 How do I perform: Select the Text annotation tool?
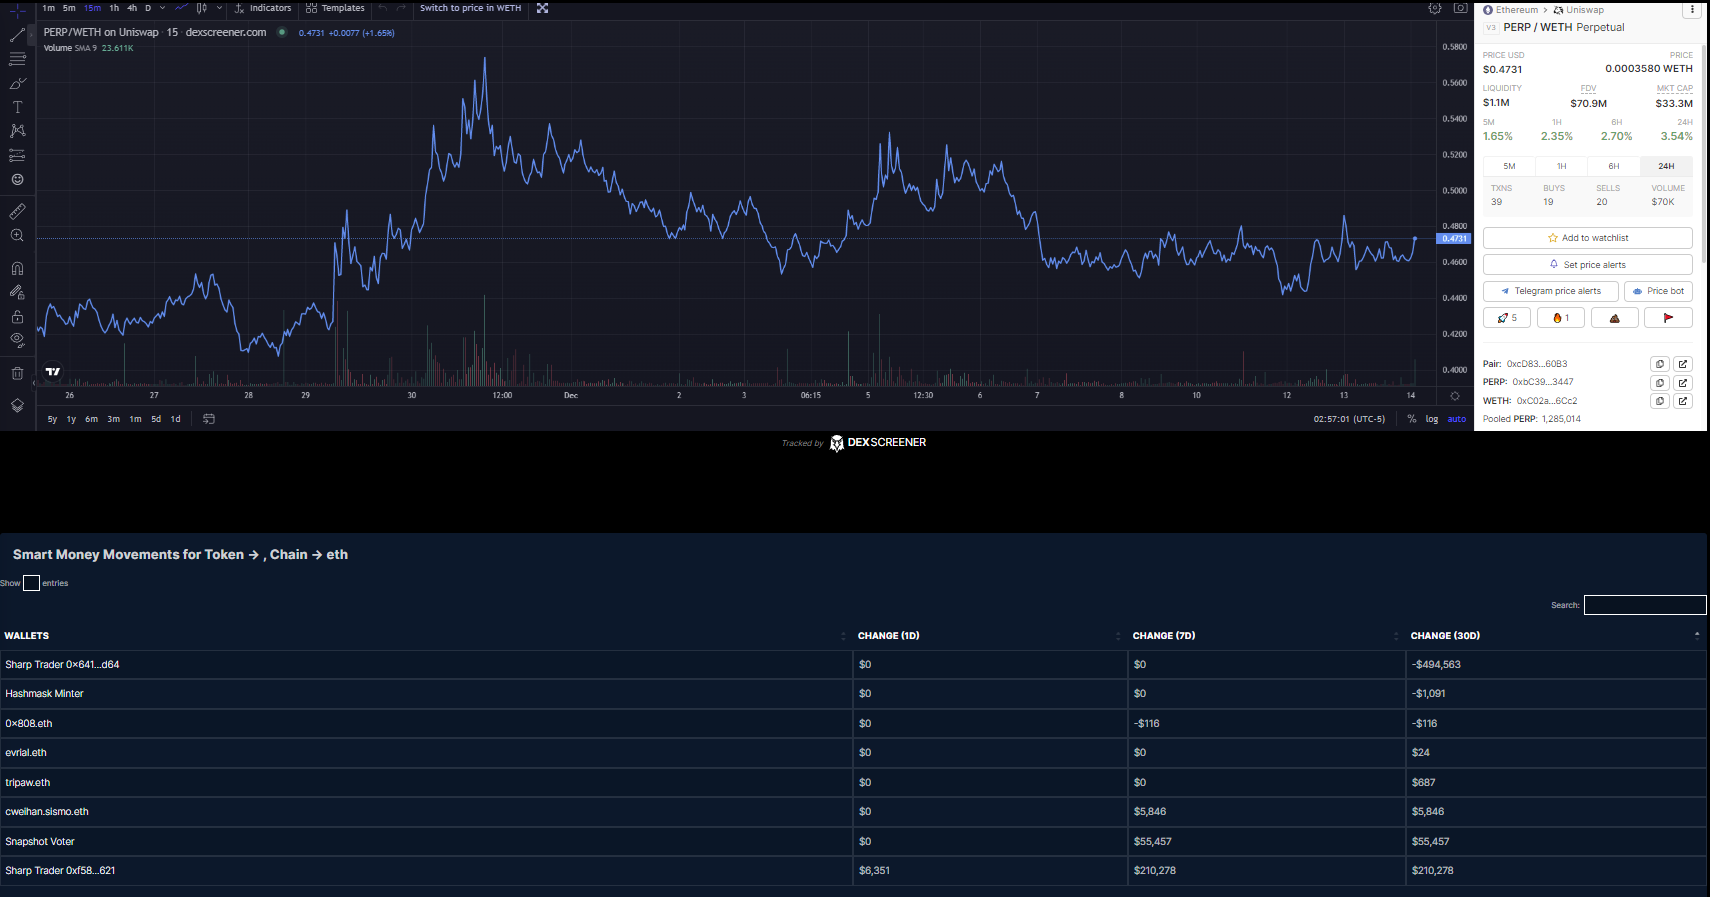click(17, 107)
